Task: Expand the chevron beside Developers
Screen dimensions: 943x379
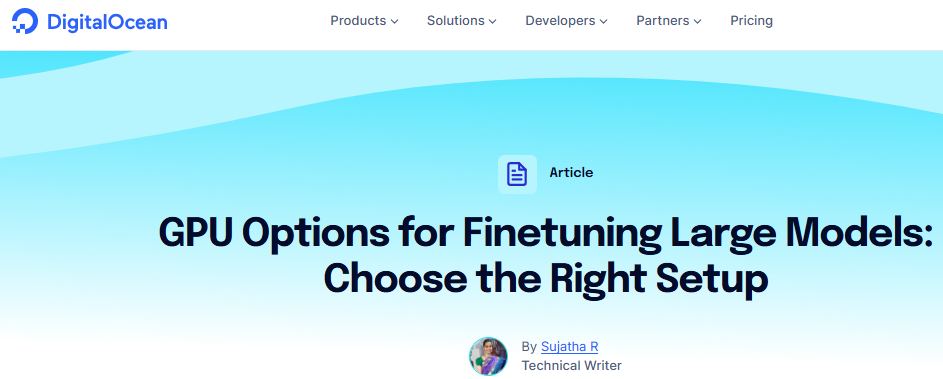Action: pos(603,22)
